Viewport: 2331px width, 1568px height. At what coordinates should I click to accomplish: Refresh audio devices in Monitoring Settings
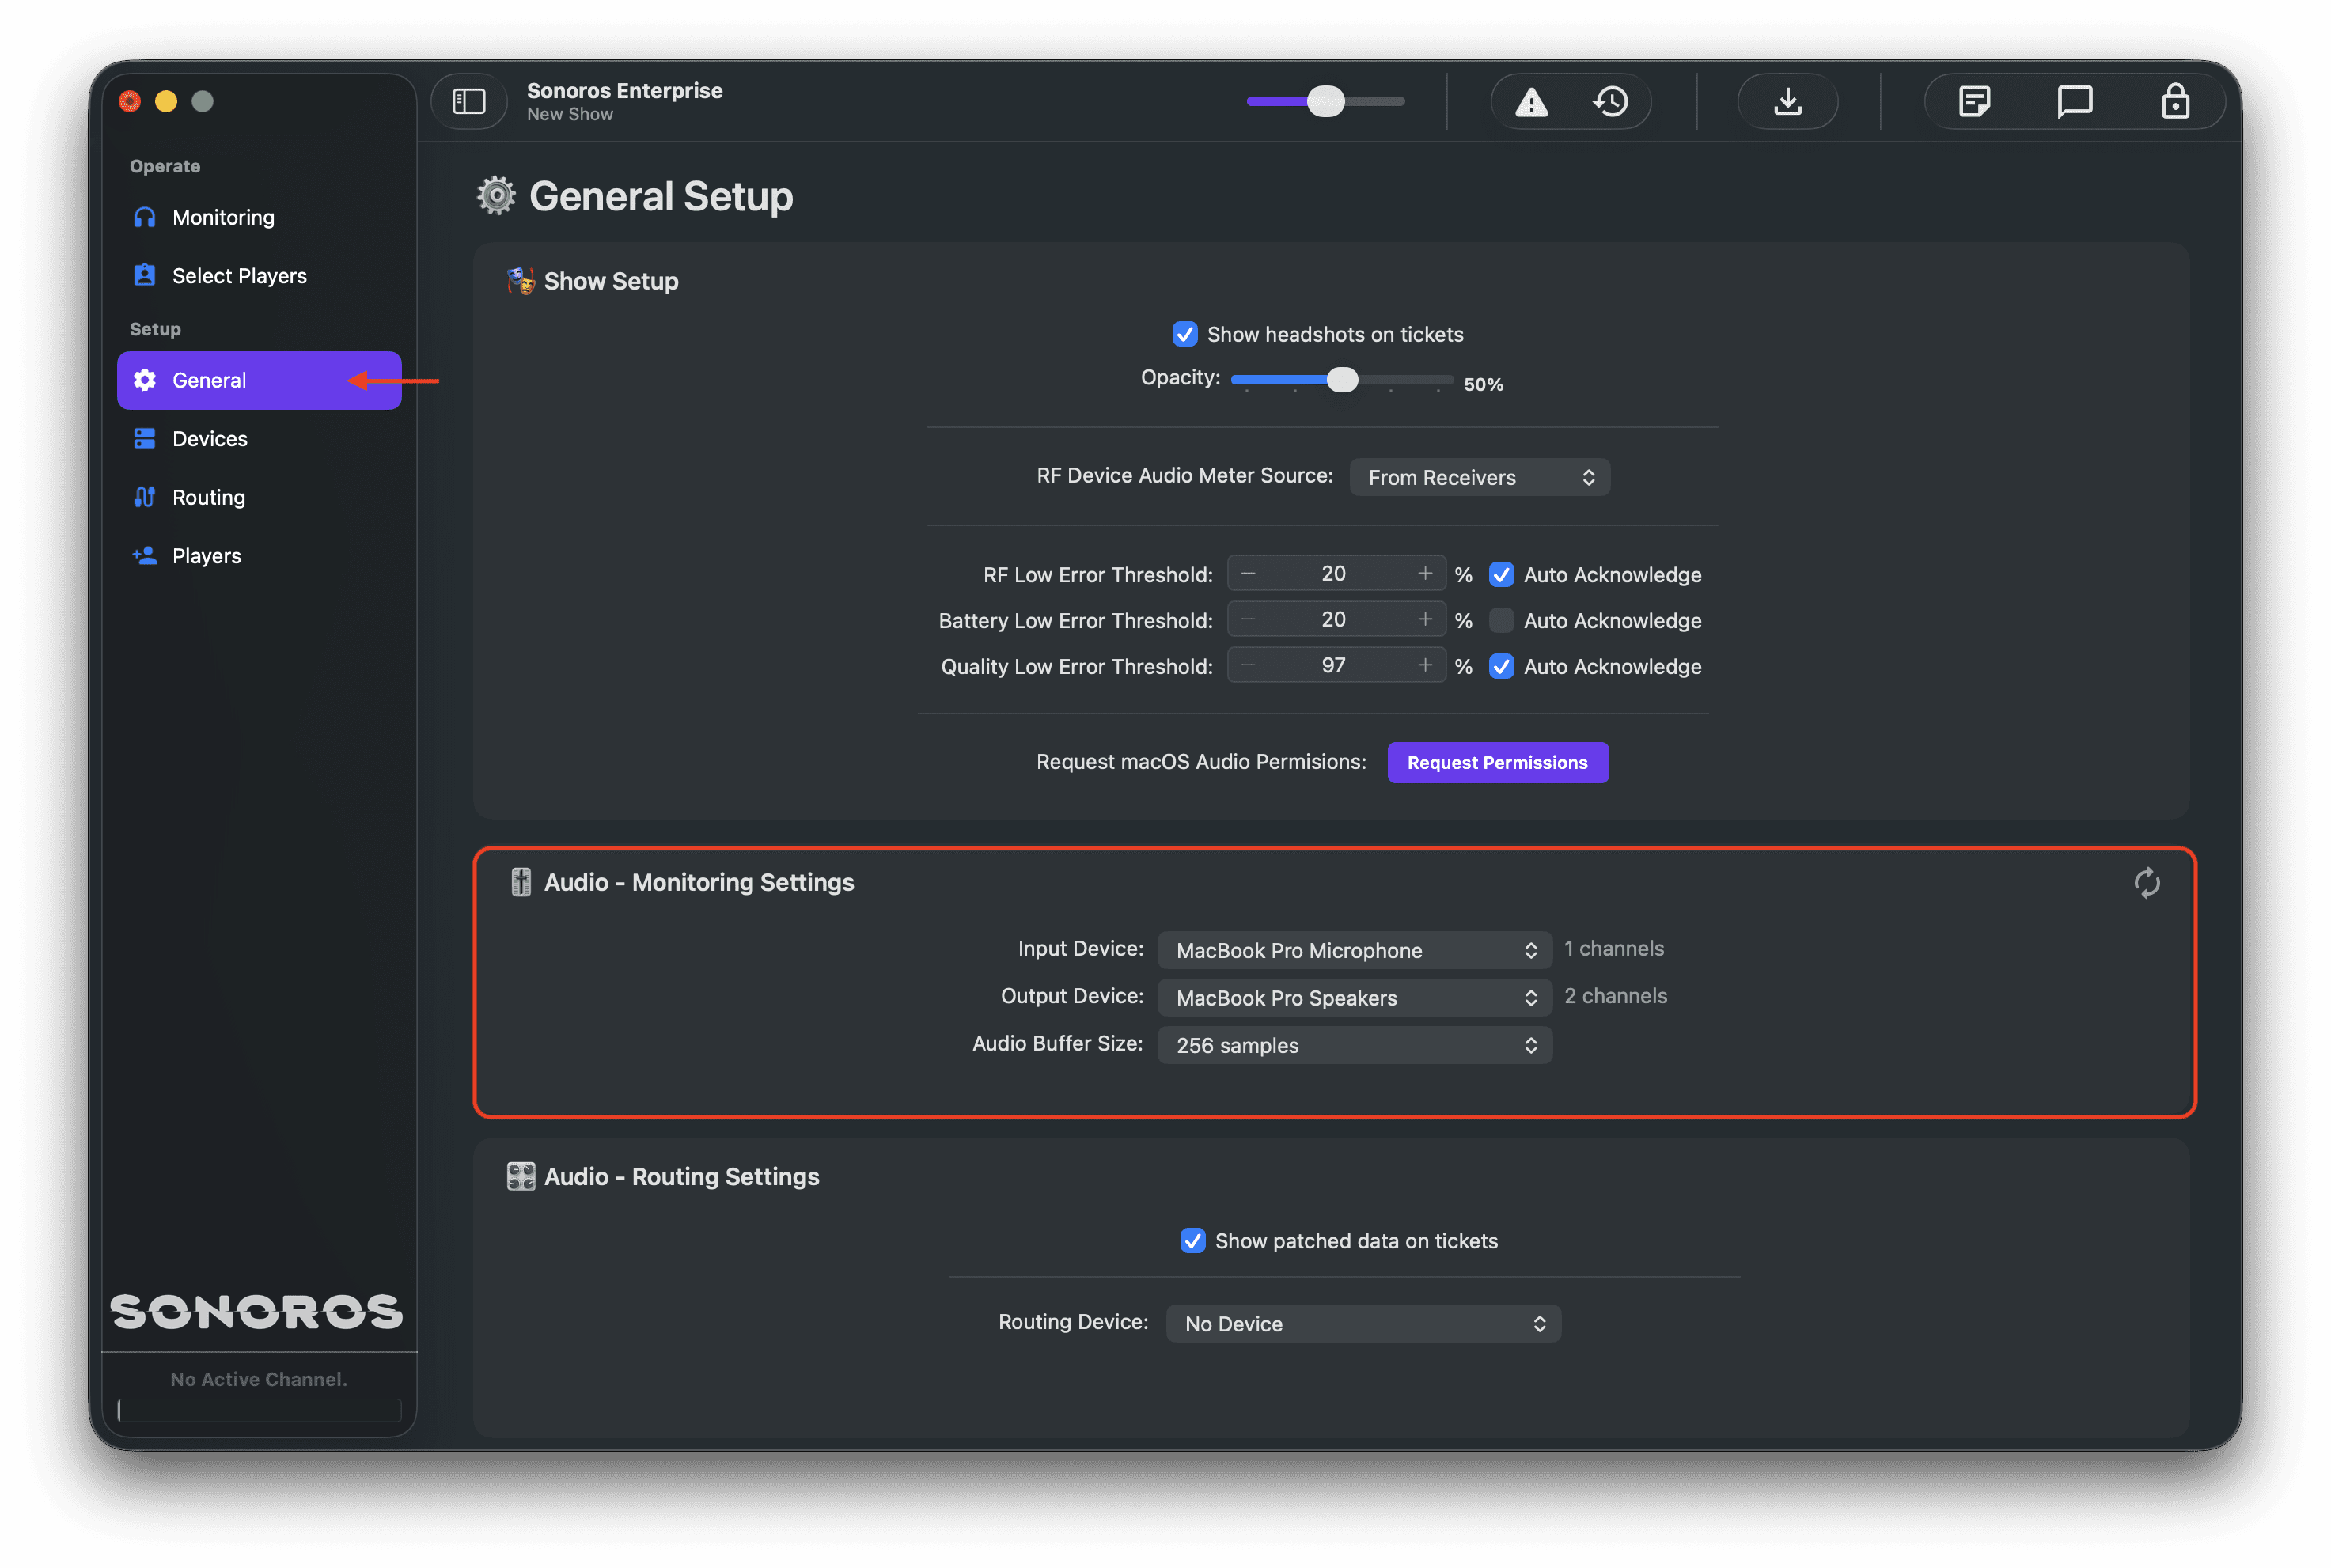pos(2146,883)
